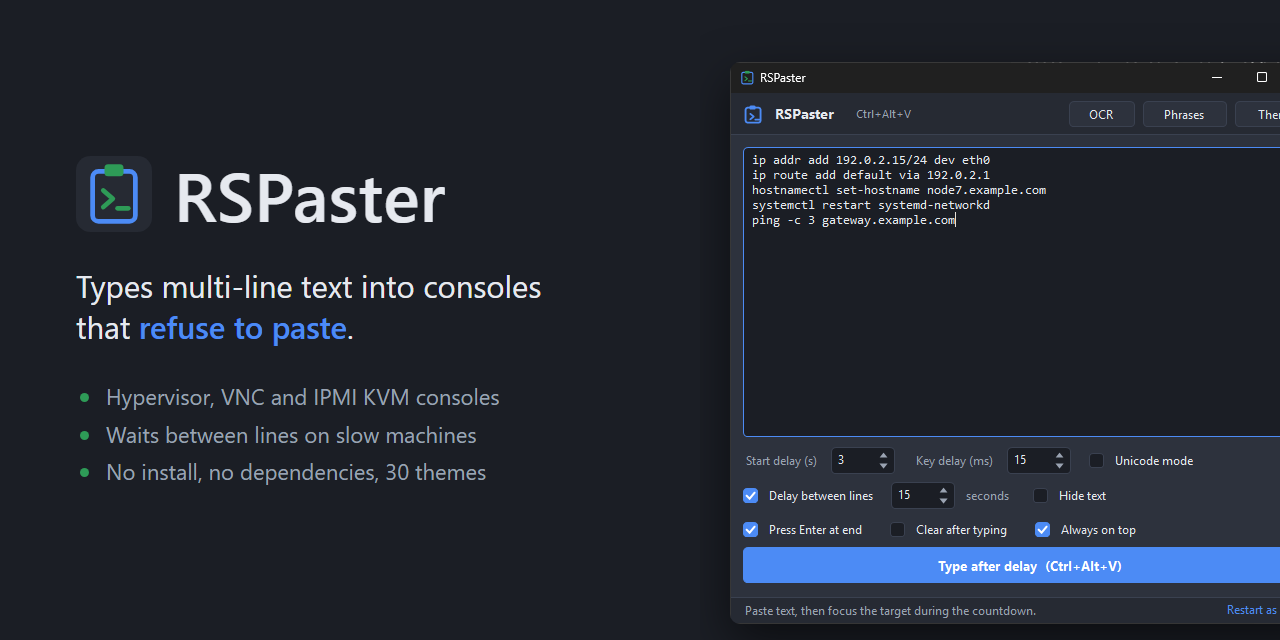This screenshot has height=640, width=1280.
Task: Increase Start delay with the up arrow
Action: 883,455
